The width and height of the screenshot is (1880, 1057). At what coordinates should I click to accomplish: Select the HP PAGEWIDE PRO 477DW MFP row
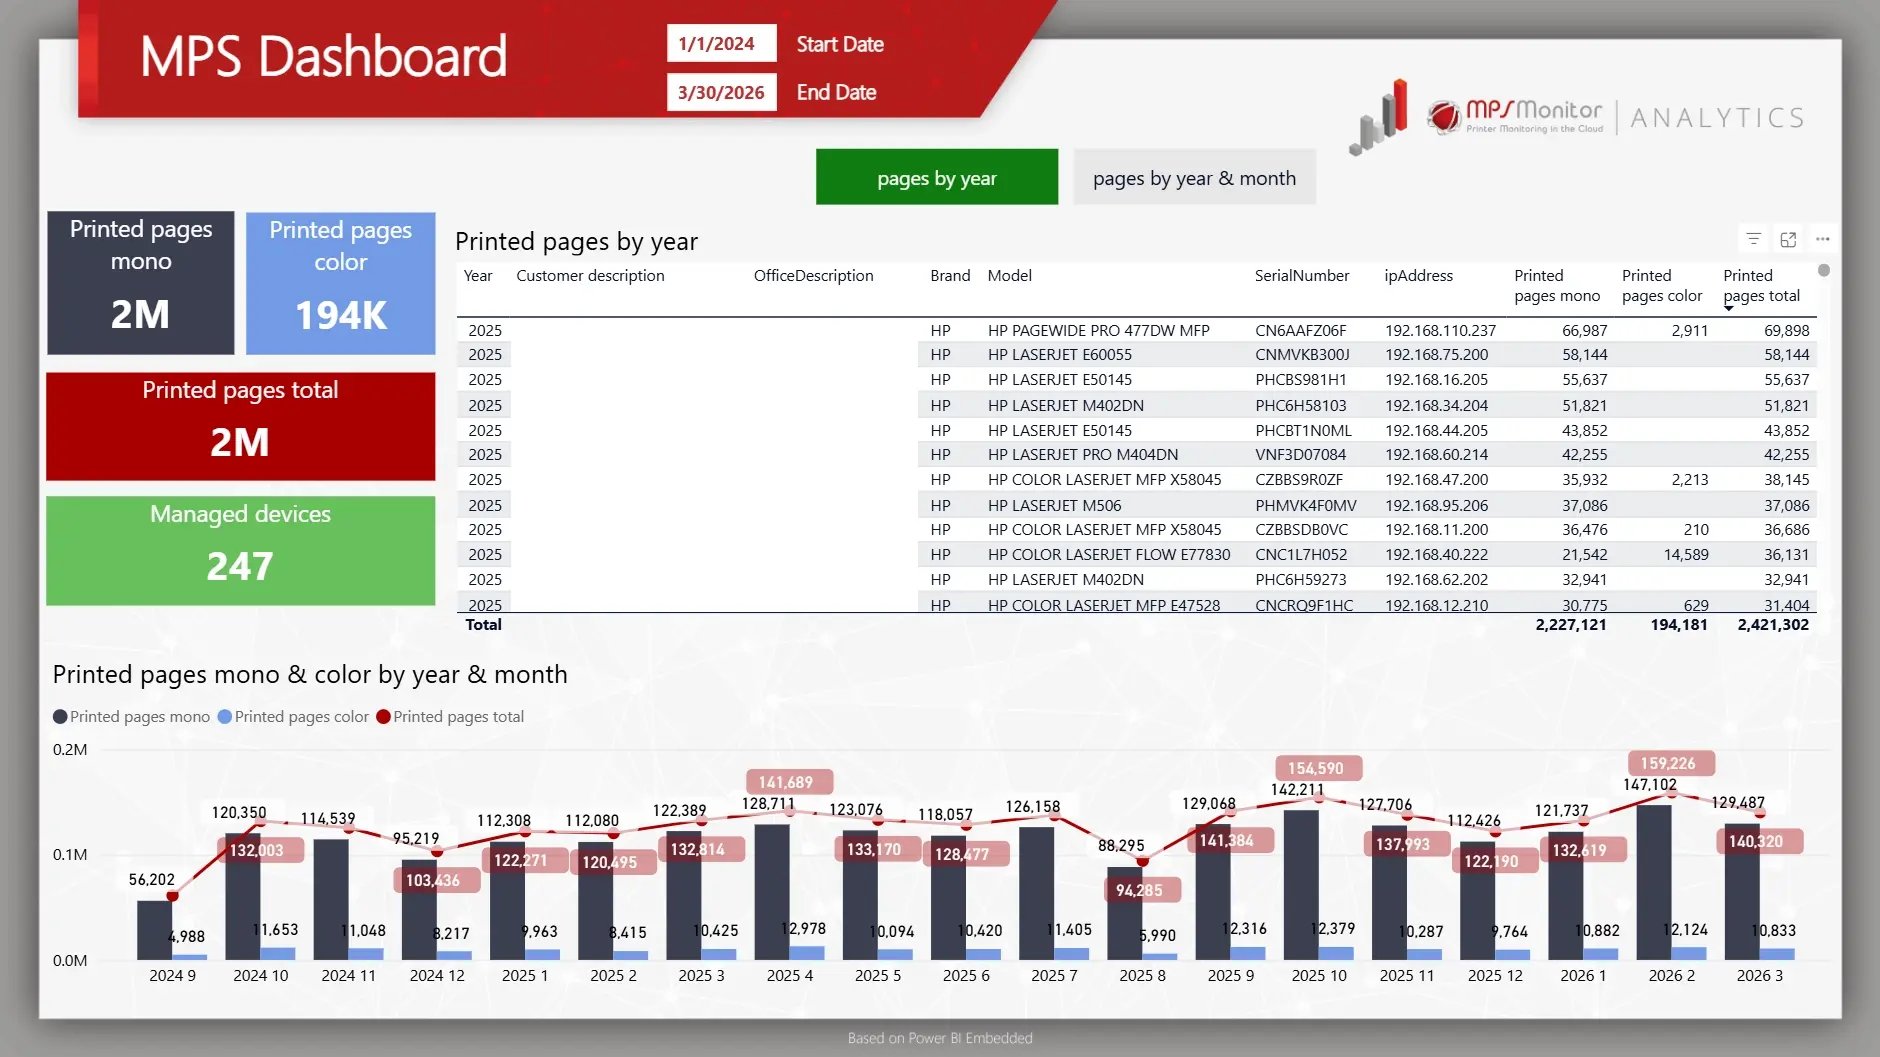1098,331
